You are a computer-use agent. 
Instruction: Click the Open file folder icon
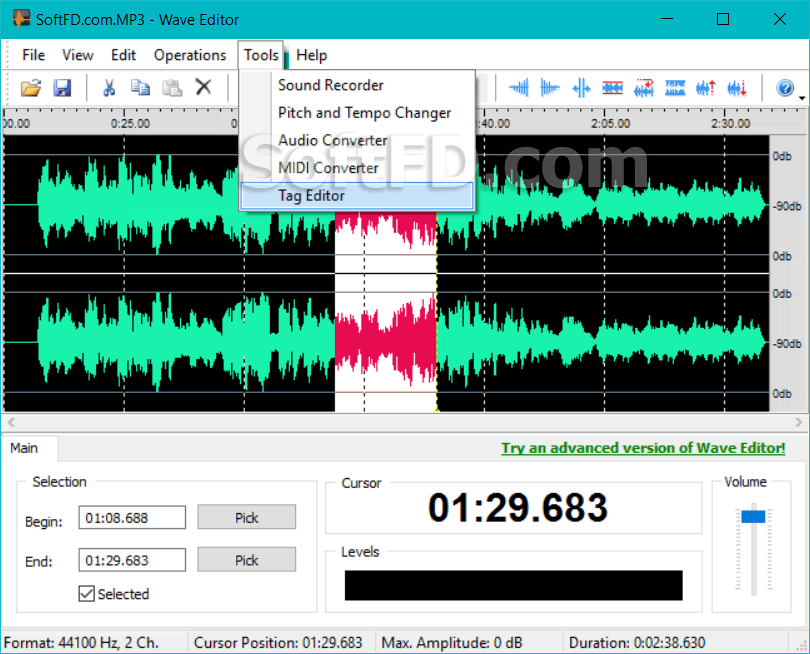pos(31,88)
